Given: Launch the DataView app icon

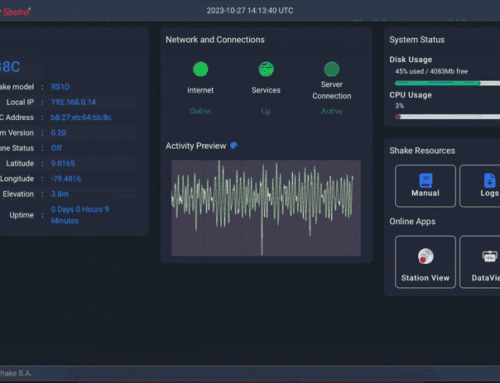Looking at the screenshot, I should tap(489, 256).
